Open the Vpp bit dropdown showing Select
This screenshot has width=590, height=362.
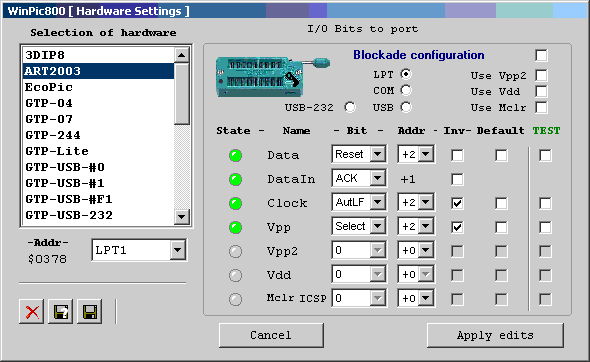(377, 226)
